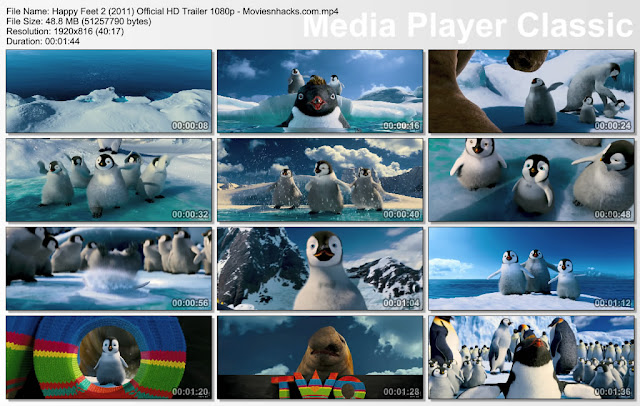Select the thumbnail stamped 00:00:24
Viewport: 640px width, 406px height.
531,91
